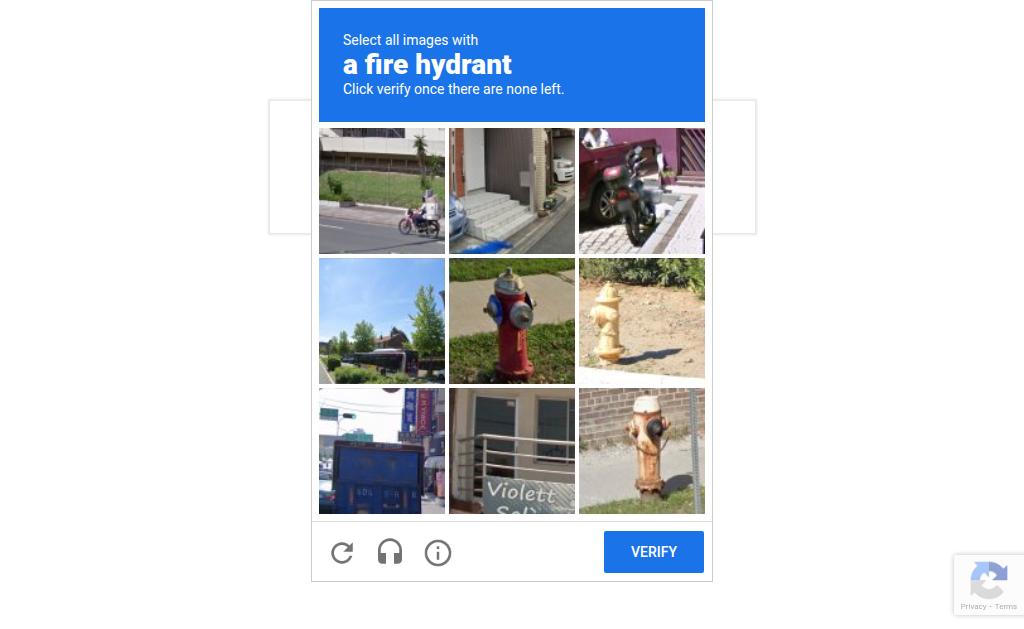Click the 'Select all images with' instruction
1024x629 pixels.
pyautogui.click(x=411, y=40)
